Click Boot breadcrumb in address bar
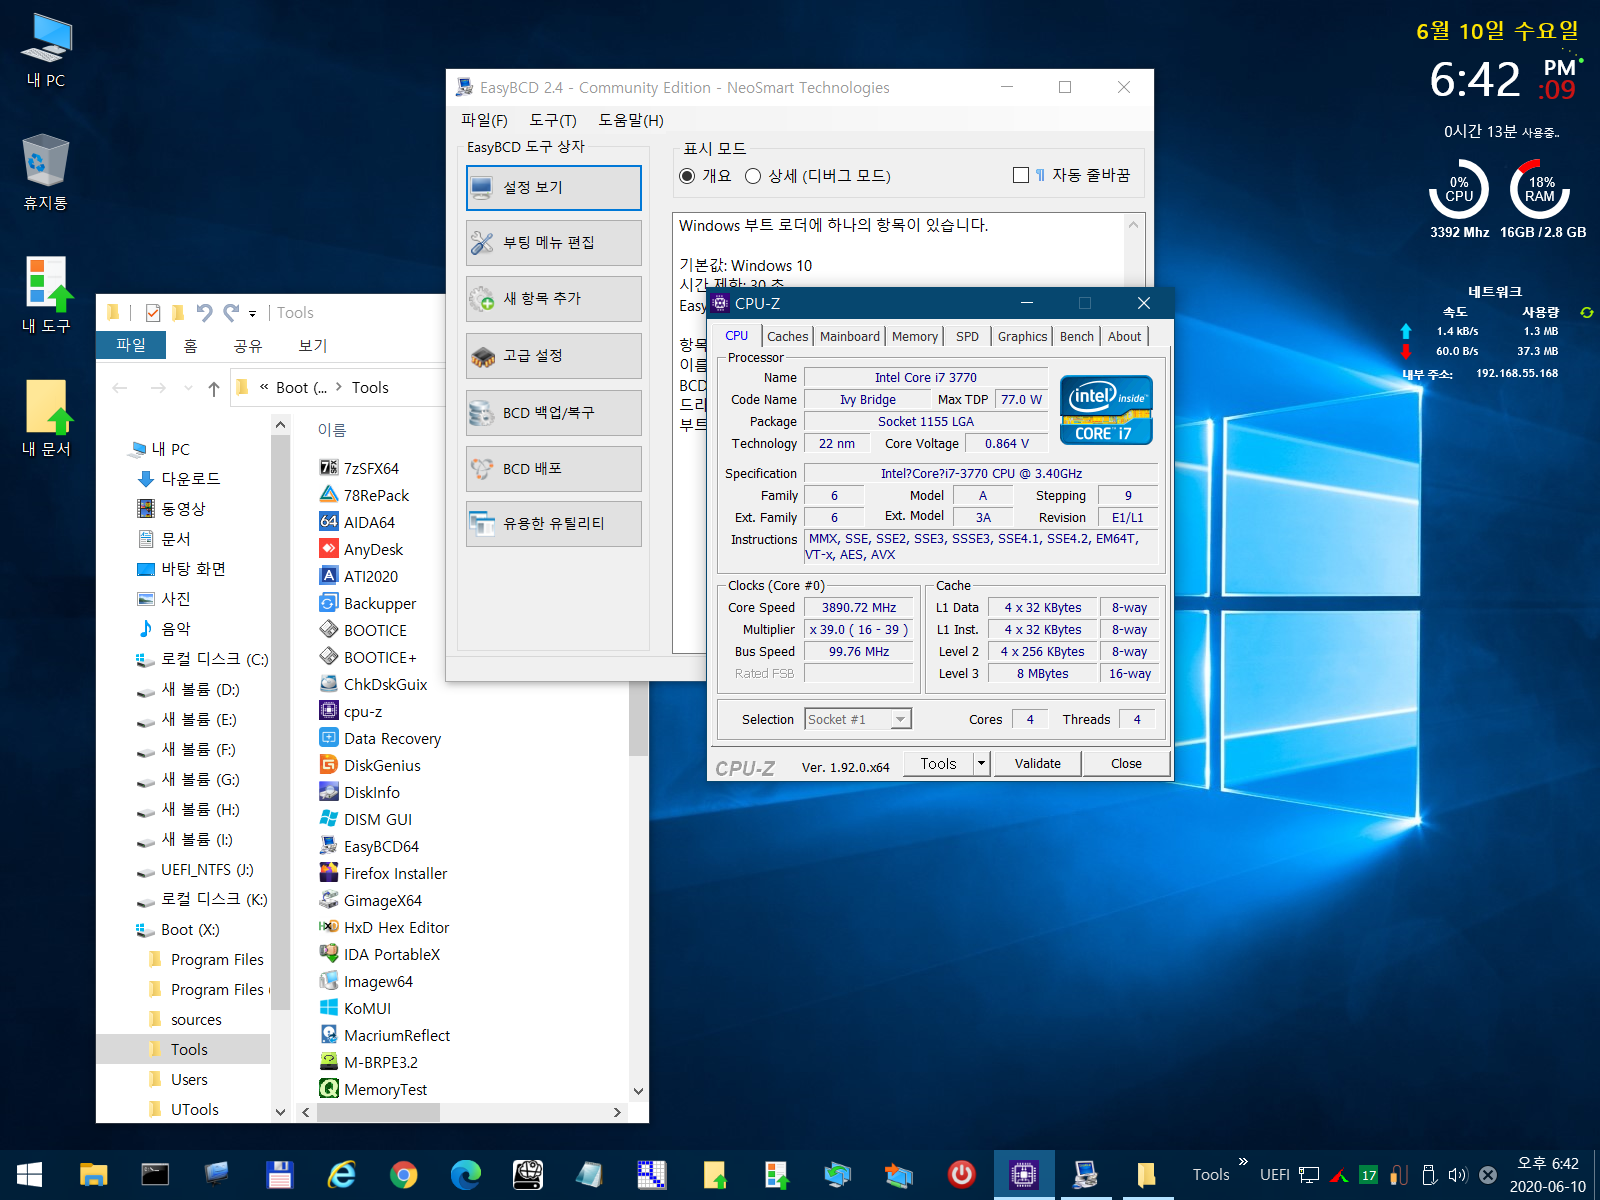 pos(301,388)
